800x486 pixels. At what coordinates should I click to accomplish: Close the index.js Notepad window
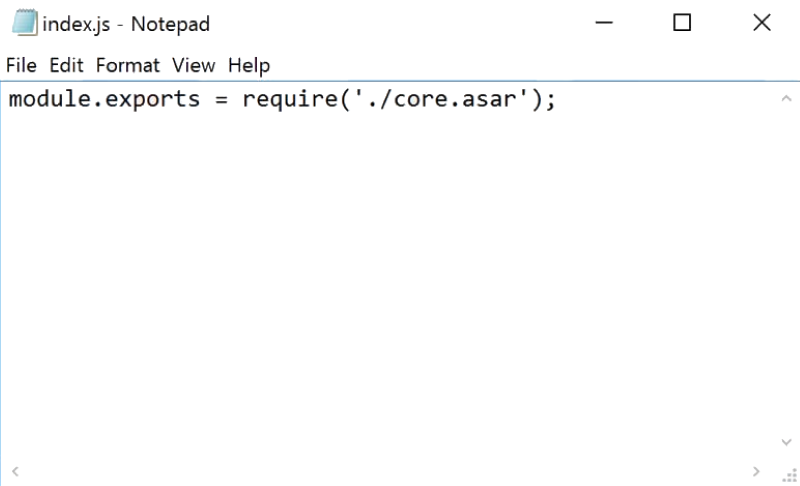click(761, 23)
